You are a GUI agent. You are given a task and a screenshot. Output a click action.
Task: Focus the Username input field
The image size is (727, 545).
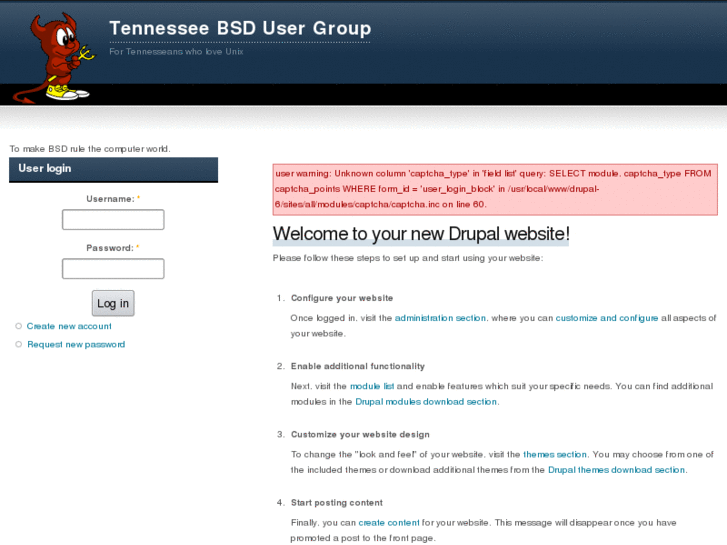click(113, 219)
